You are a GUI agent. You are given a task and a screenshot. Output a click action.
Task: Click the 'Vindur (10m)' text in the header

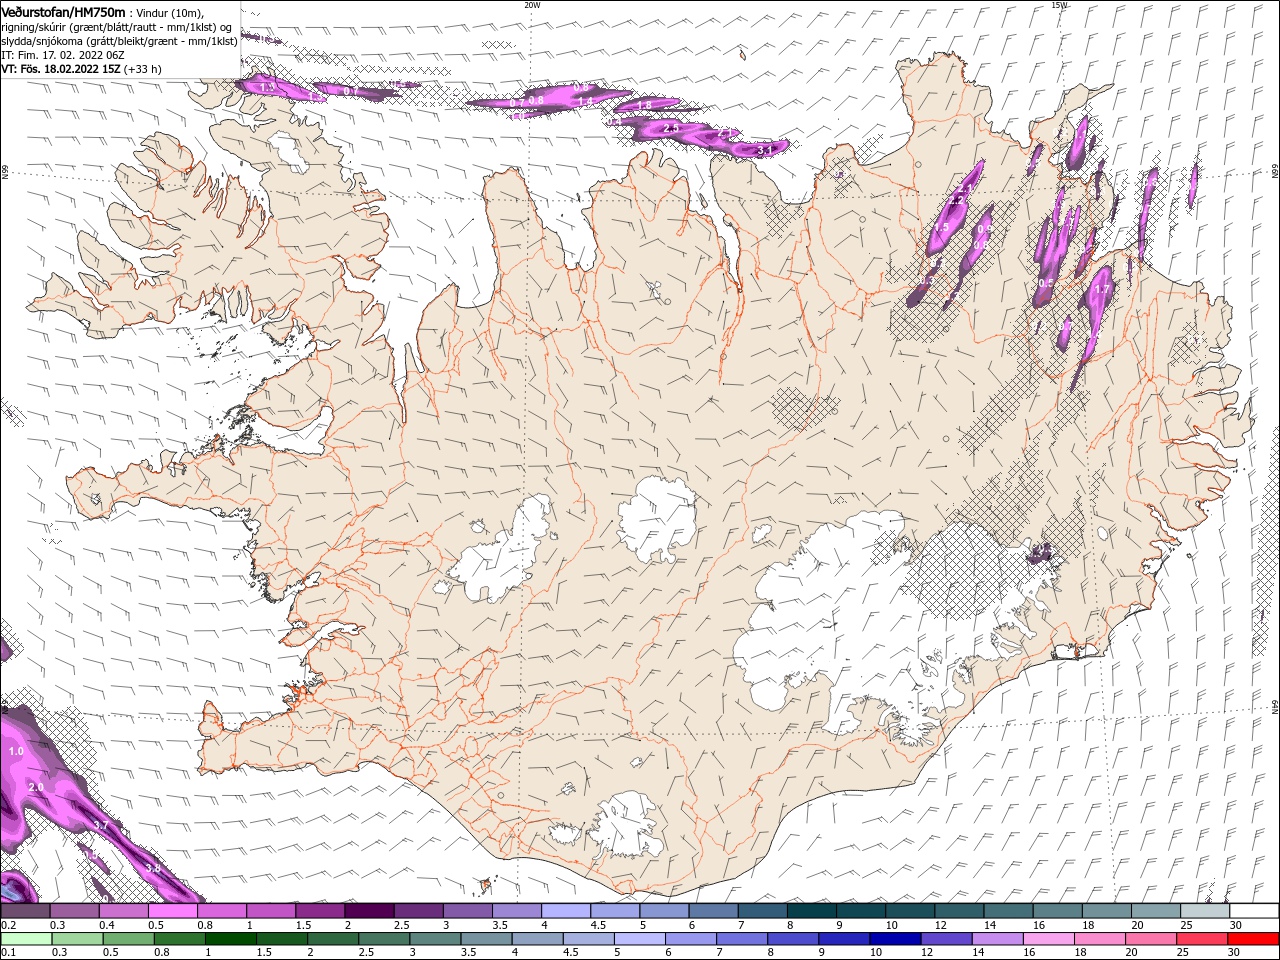(169, 12)
